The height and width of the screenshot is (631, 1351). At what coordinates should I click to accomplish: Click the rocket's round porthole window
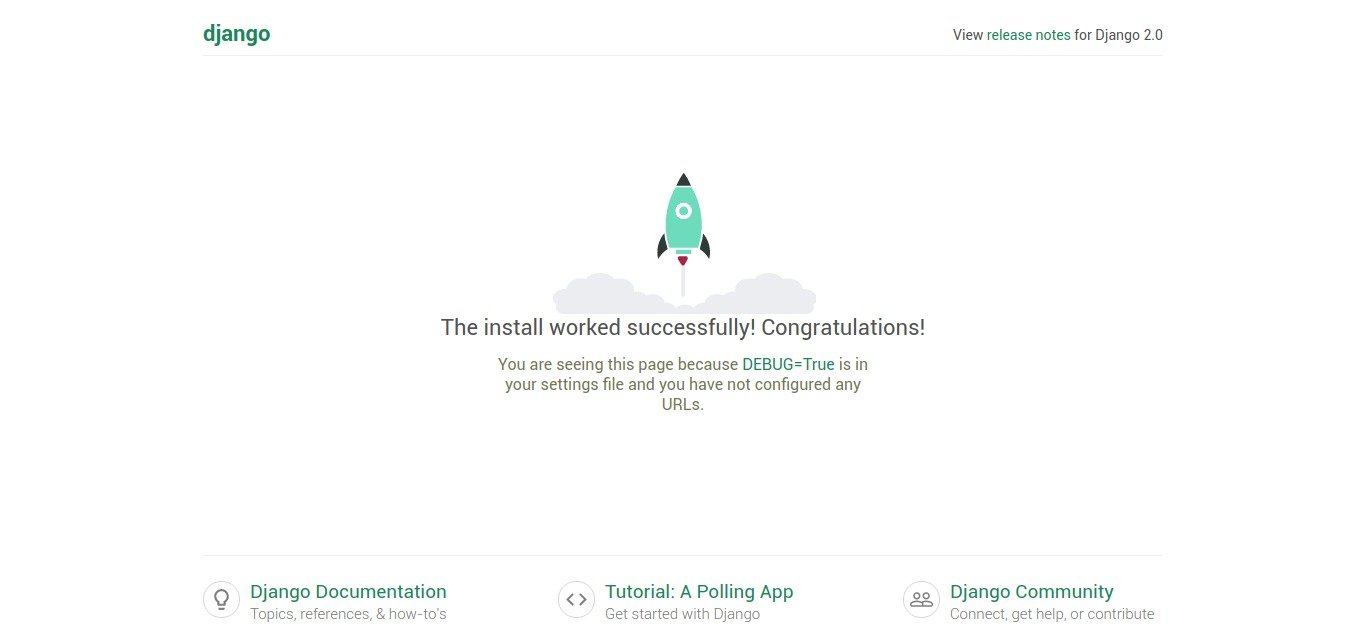click(x=683, y=211)
